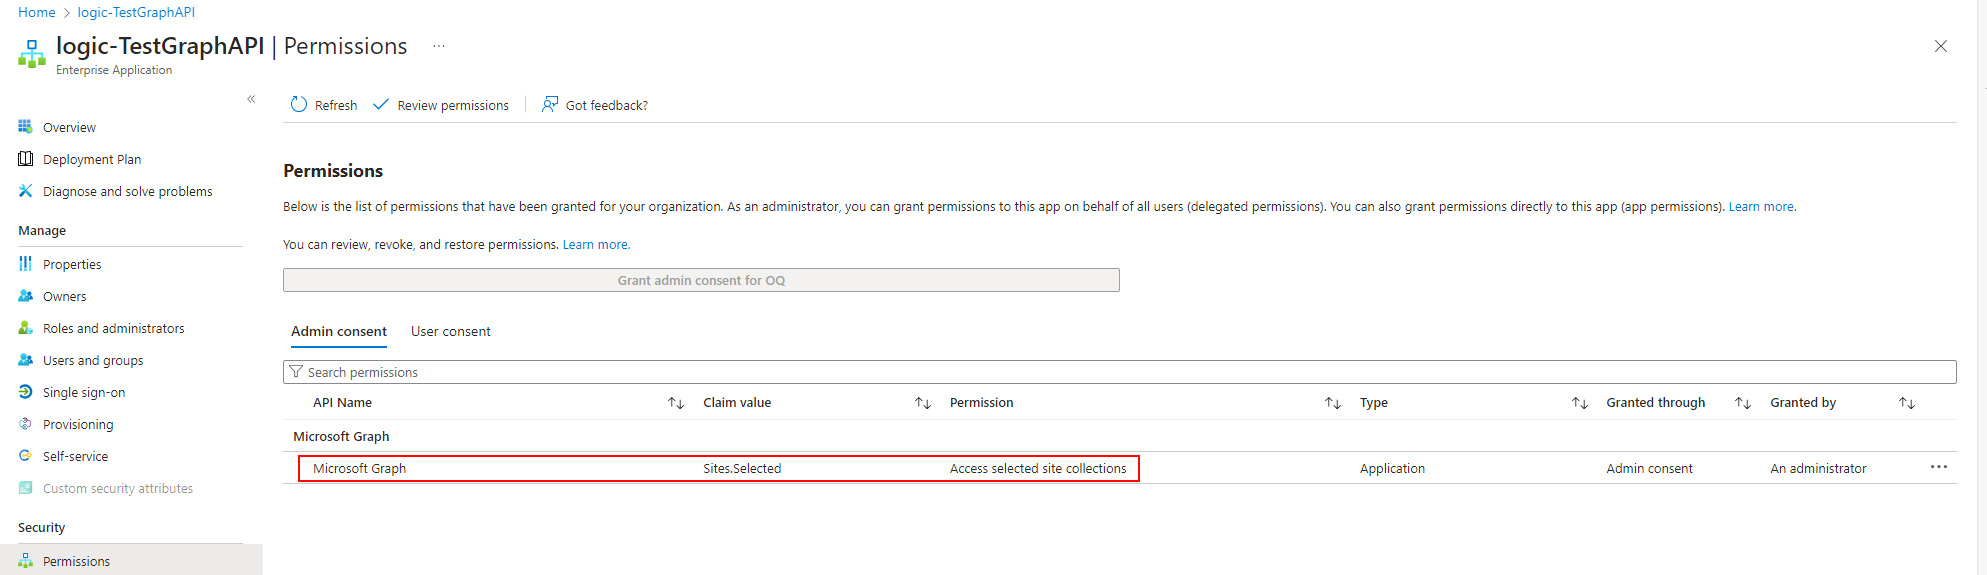The height and width of the screenshot is (575, 1987).
Task: Click Review permissions button label
Action: pos(453,105)
